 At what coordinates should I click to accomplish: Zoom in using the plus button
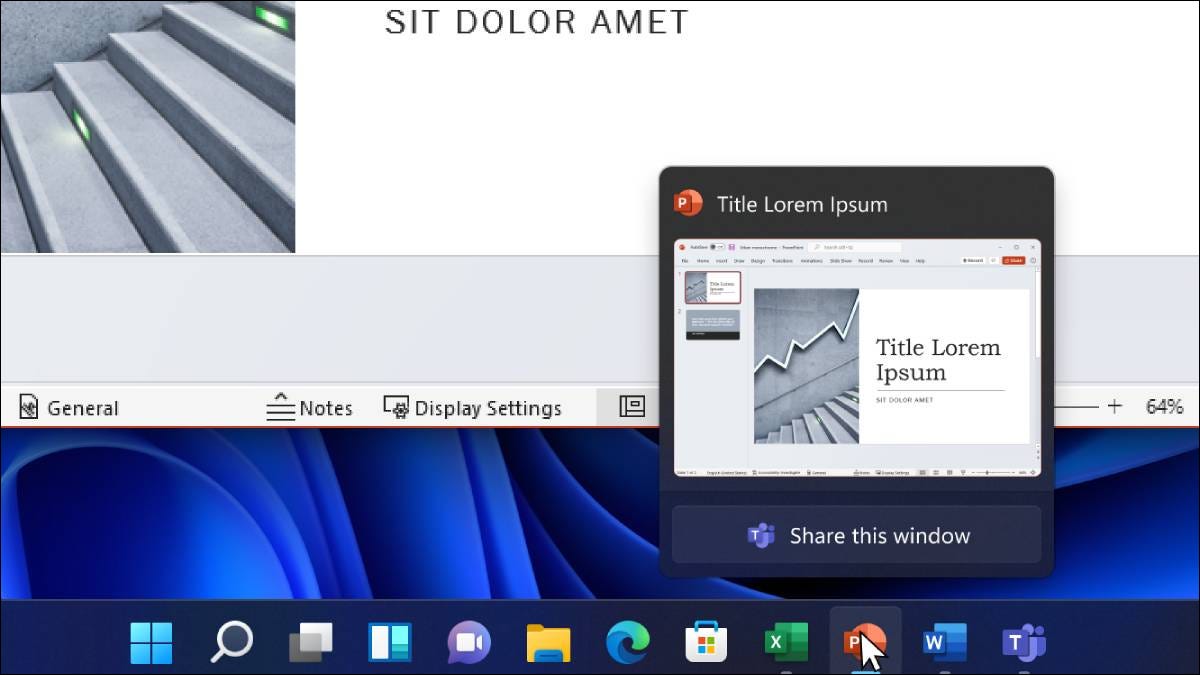1114,407
